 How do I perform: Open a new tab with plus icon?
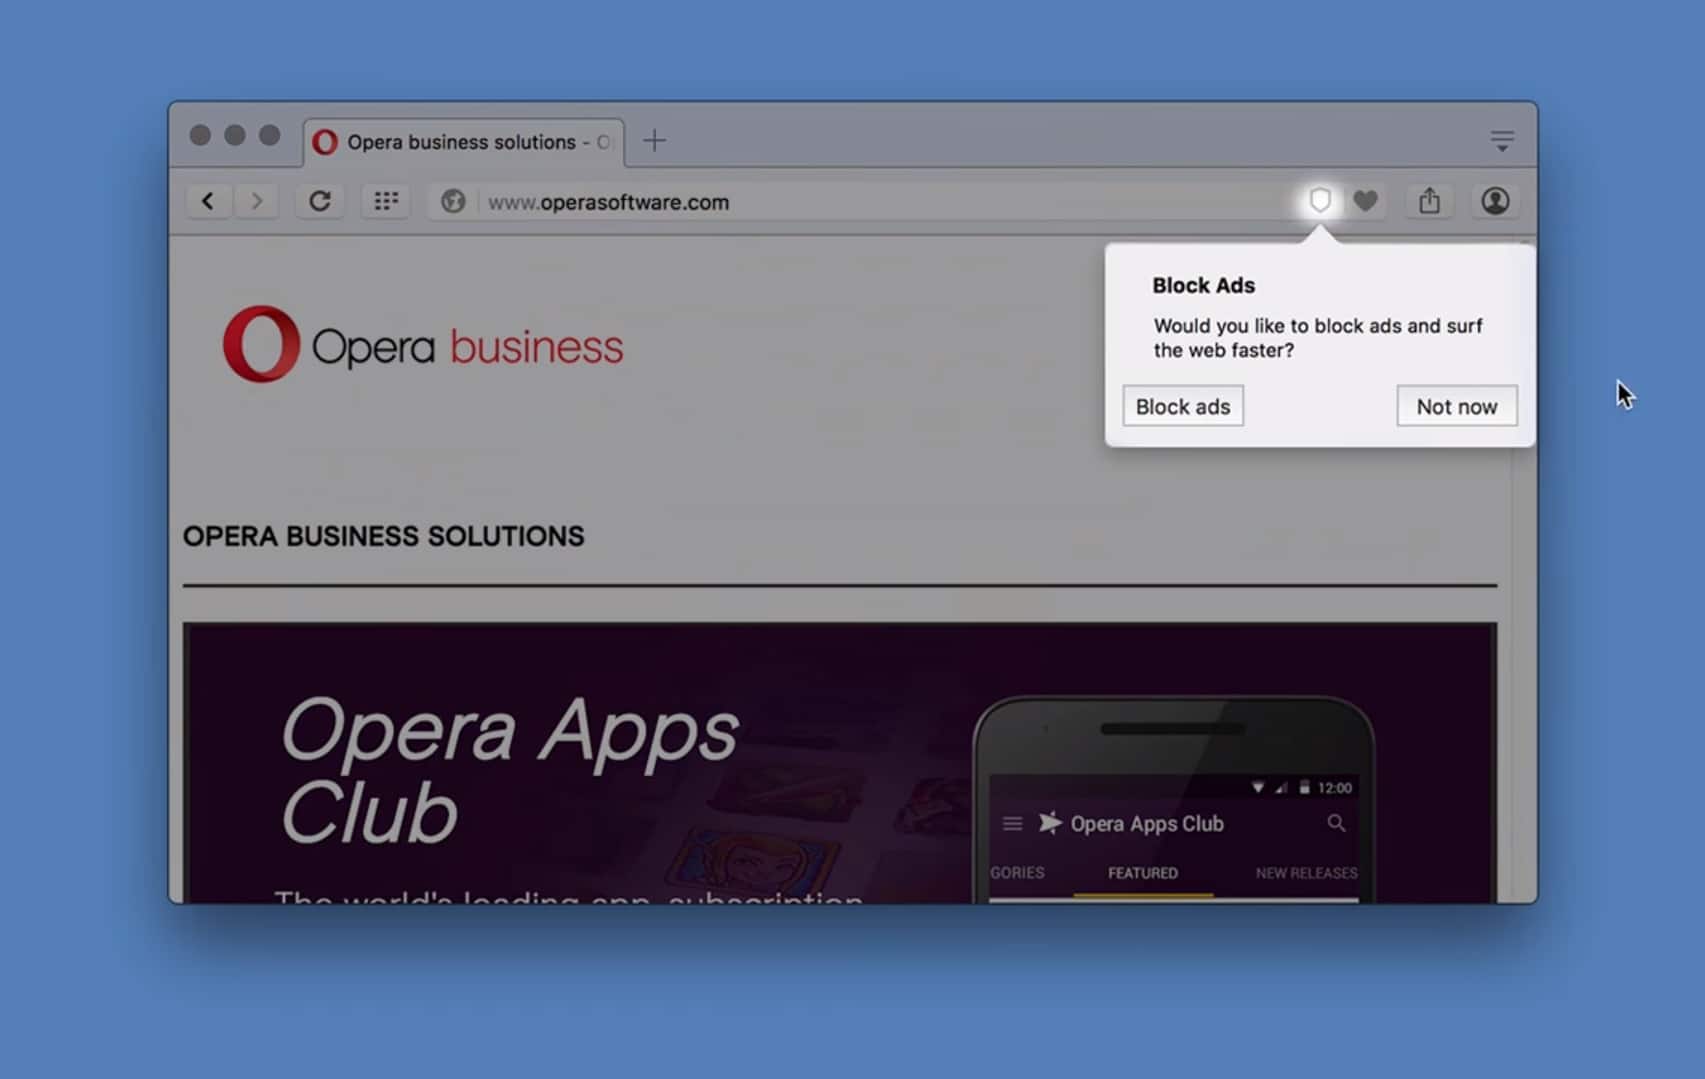click(x=654, y=141)
